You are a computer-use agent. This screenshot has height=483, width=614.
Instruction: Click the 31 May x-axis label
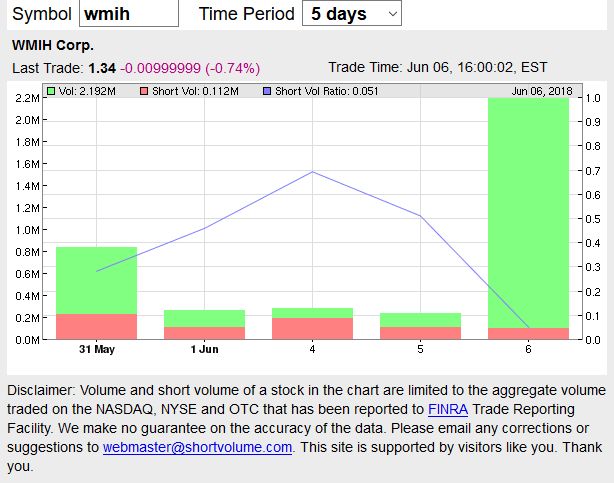97,349
